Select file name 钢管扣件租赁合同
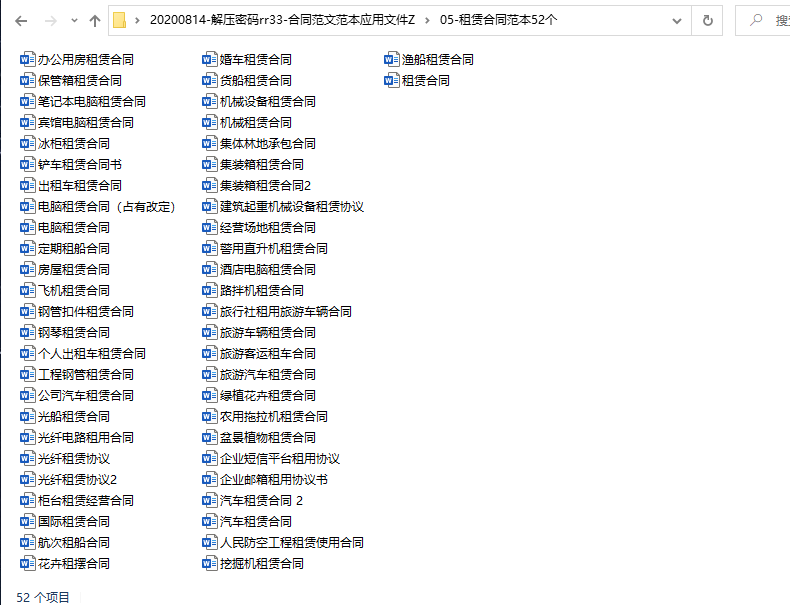This screenshot has width=790, height=605. [x=86, y=312]
